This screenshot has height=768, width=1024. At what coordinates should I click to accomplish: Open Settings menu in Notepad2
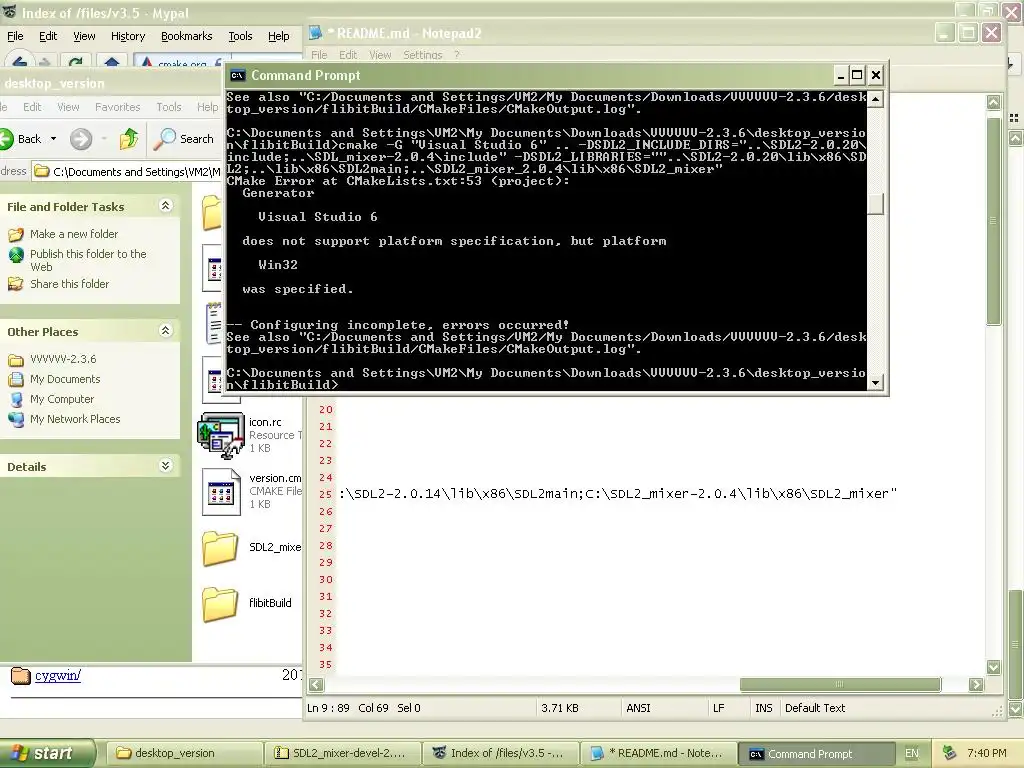coord(422,55)
